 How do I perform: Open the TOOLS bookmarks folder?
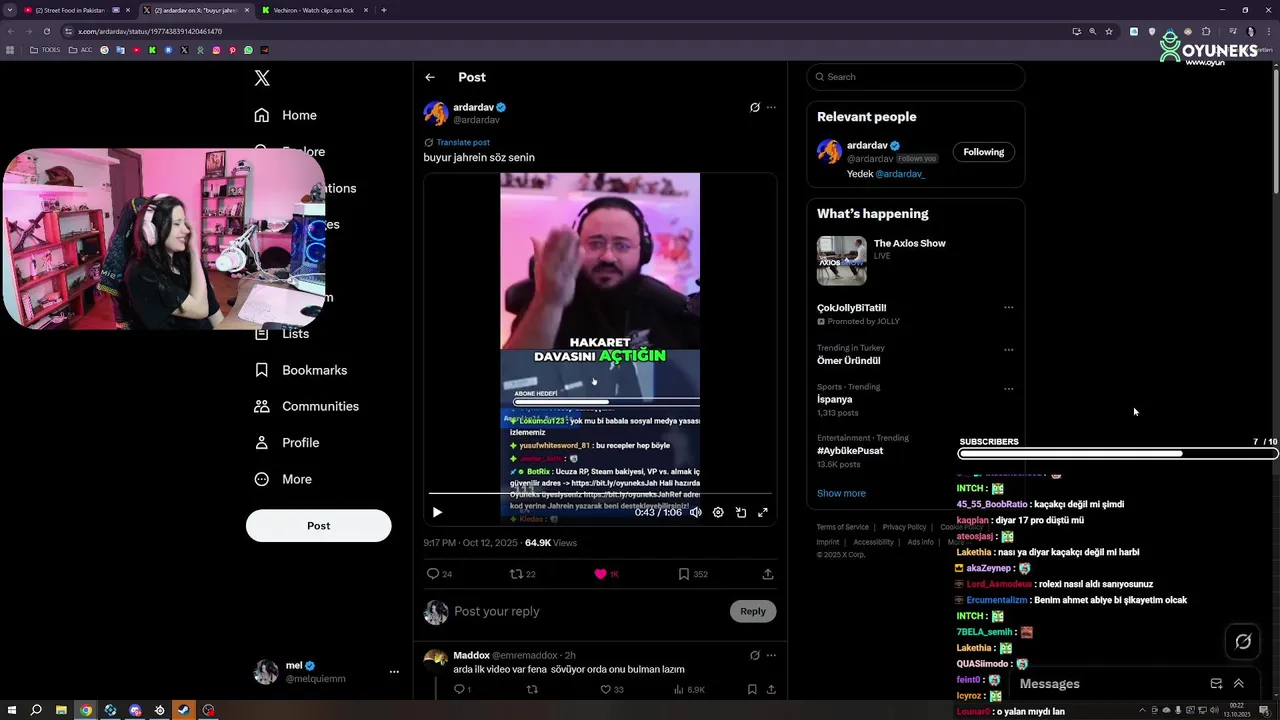[45, 50]
